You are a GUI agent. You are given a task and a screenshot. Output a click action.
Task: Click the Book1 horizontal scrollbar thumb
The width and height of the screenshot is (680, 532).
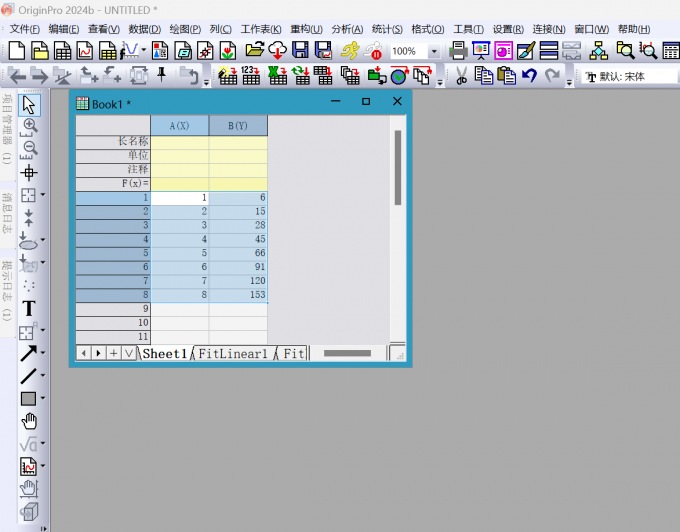coord(347,353)
